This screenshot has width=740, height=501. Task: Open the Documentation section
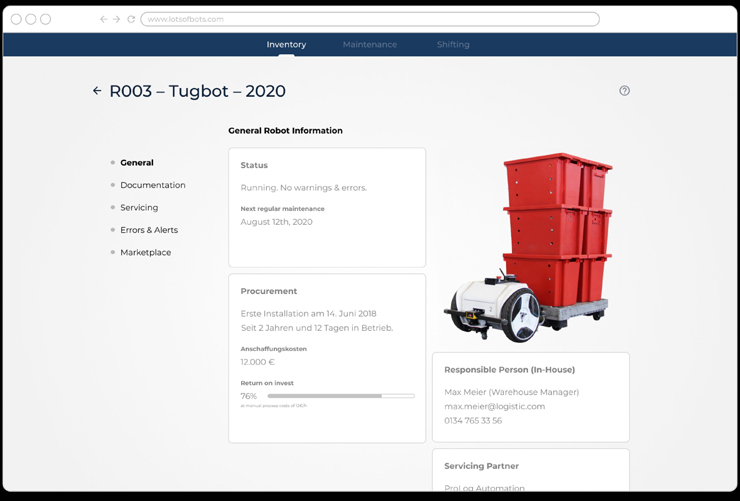pyautogui.click(x=152, y=185)
